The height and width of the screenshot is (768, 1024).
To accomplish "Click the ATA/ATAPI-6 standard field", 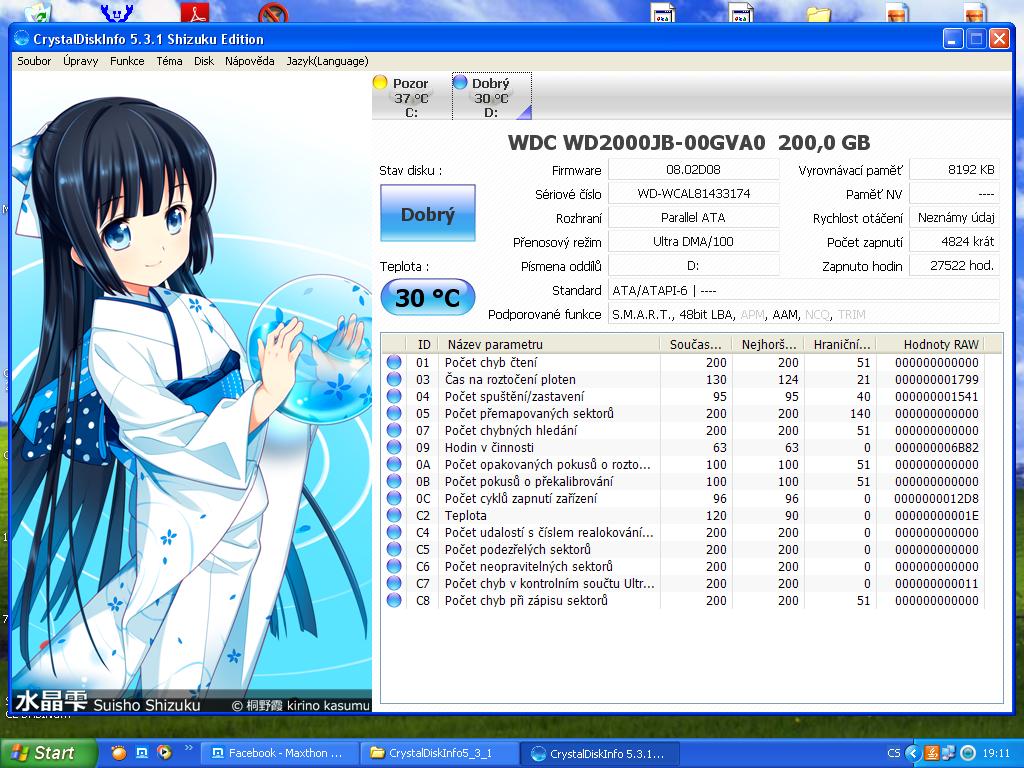I will click(804, 291).
